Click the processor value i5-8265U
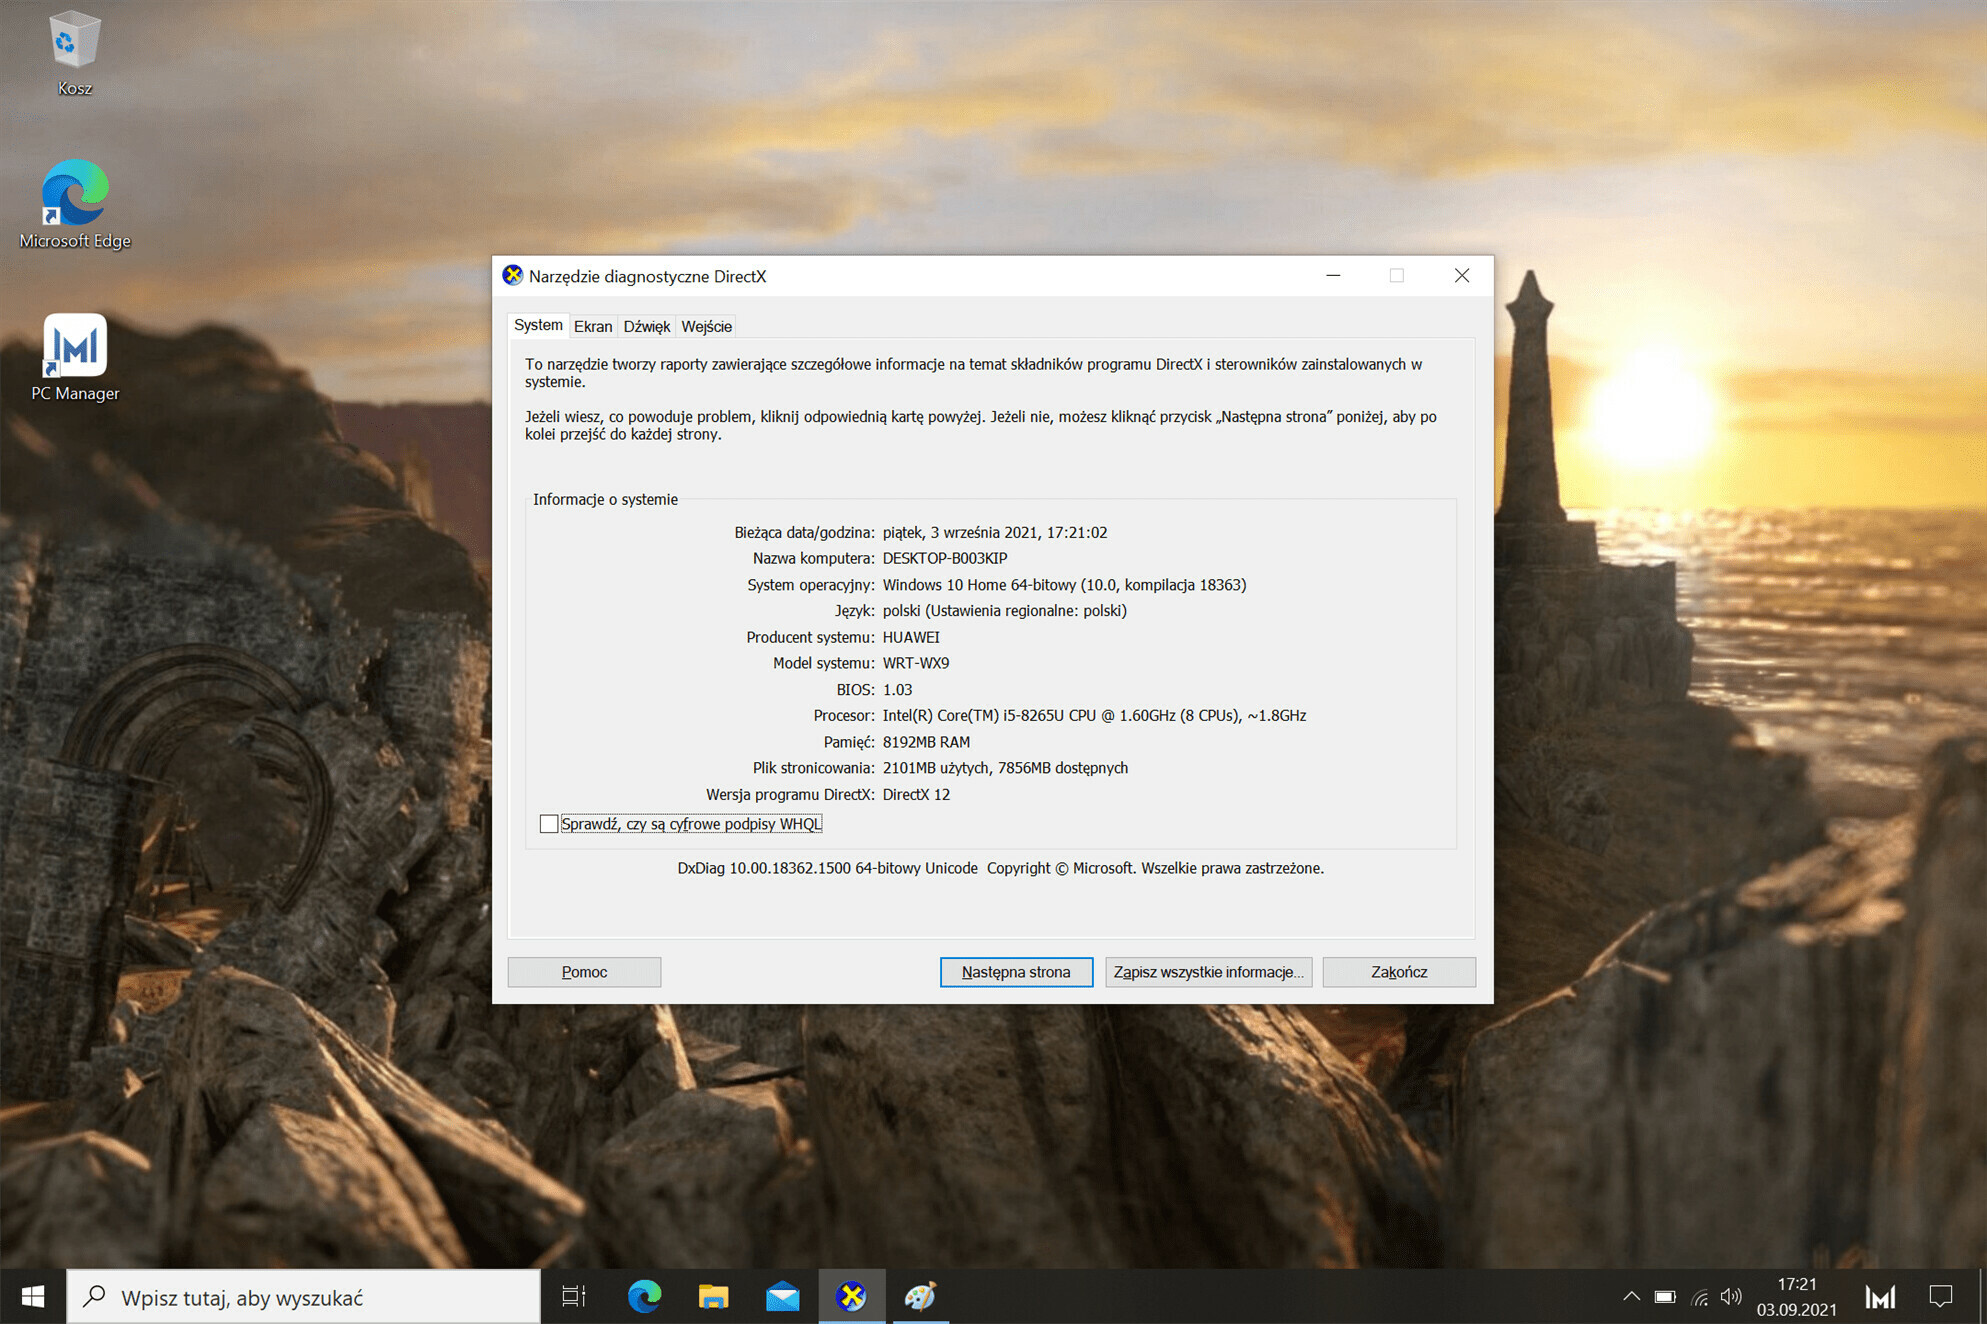1987x1324 pixels. (1094, 716)
